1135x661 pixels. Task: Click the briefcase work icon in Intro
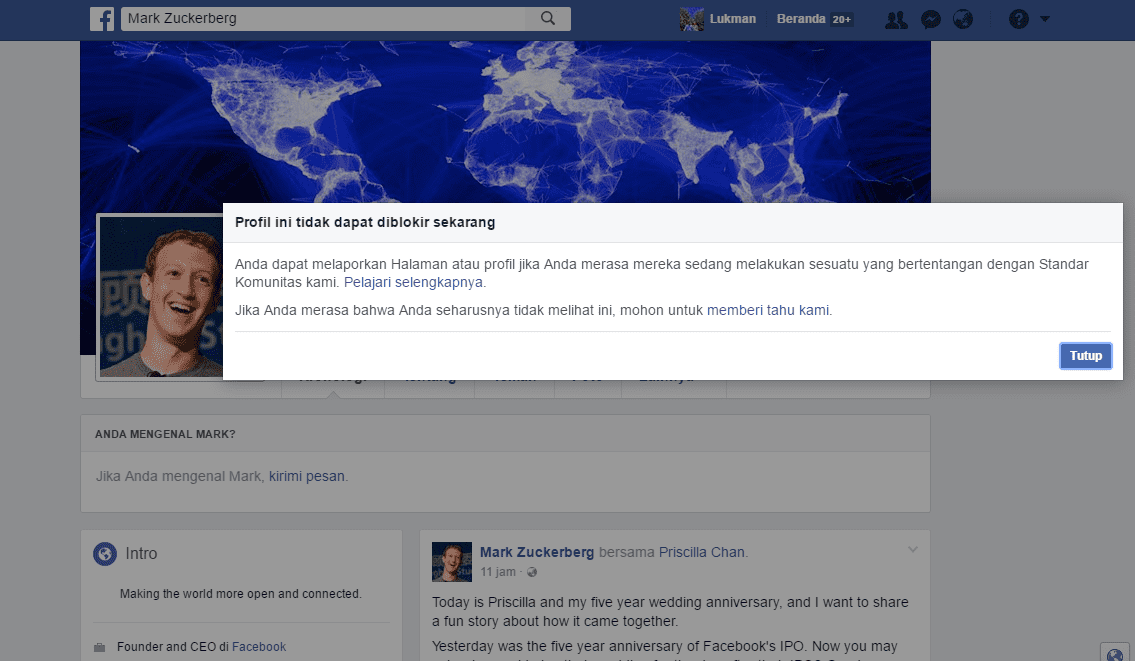[x=100, y=647]
